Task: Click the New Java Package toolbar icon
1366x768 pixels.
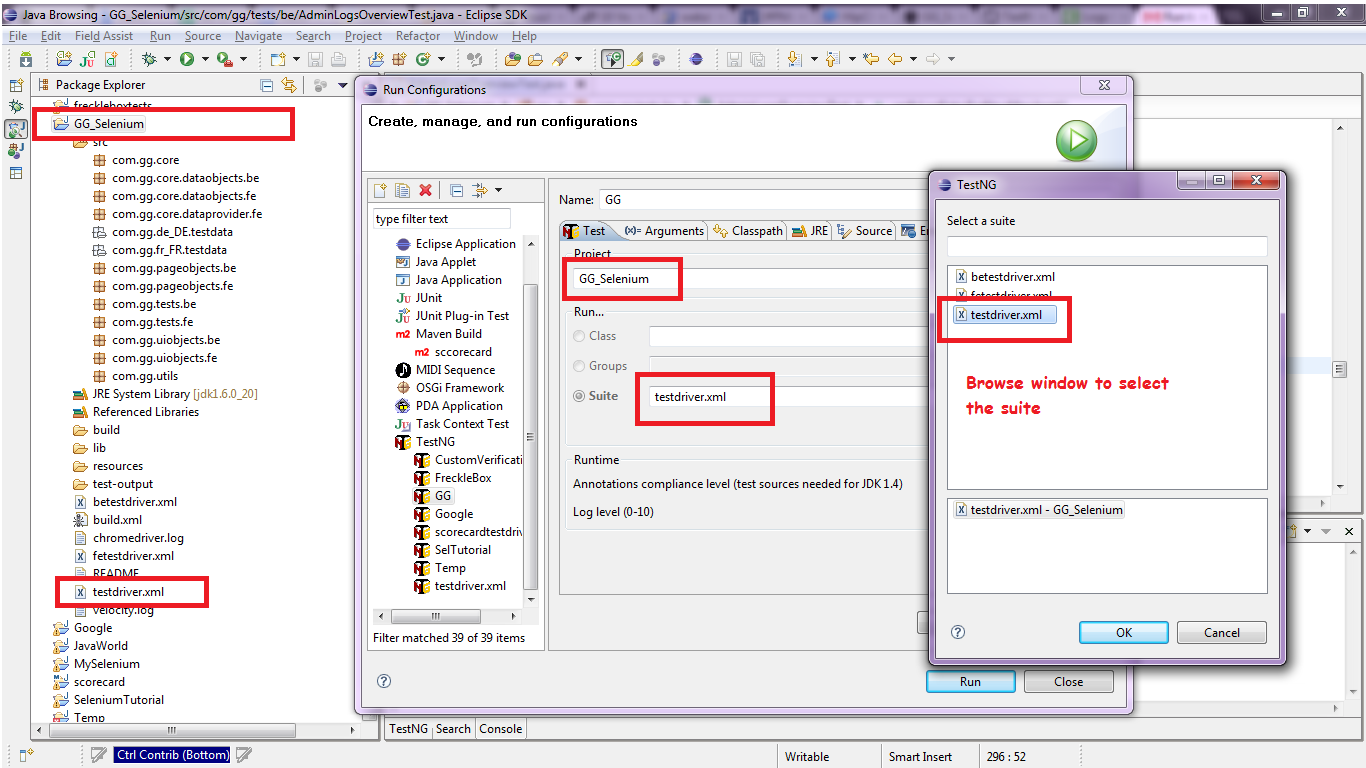Action: click(399, 60)
